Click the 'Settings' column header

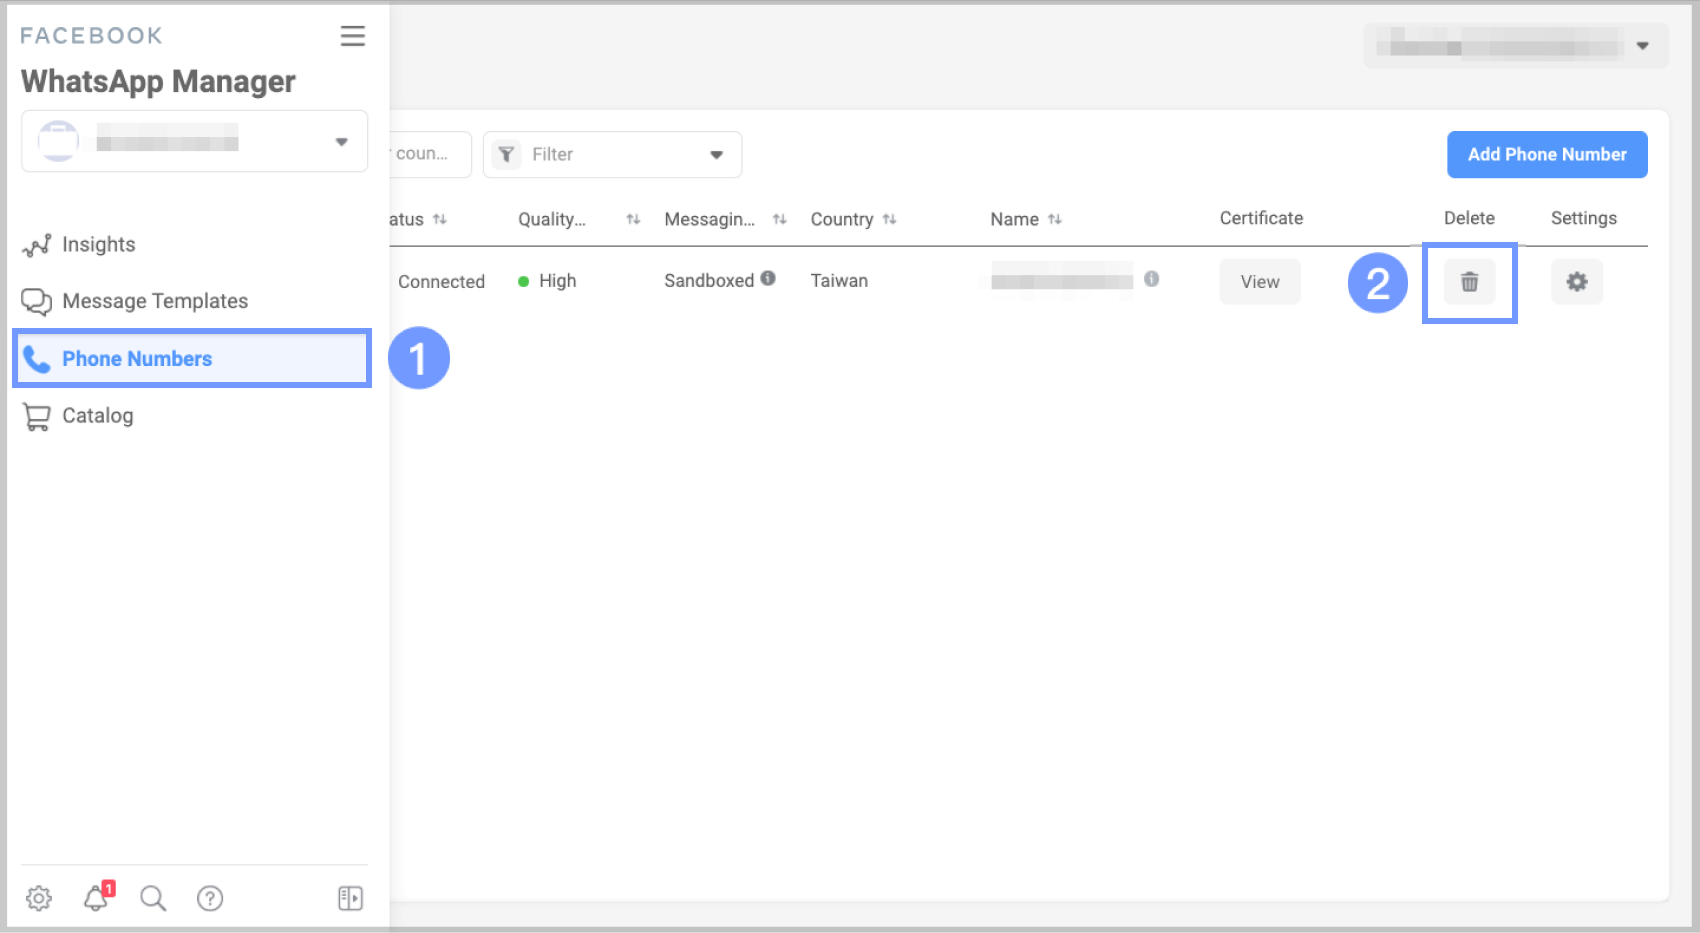[1584, 219]
